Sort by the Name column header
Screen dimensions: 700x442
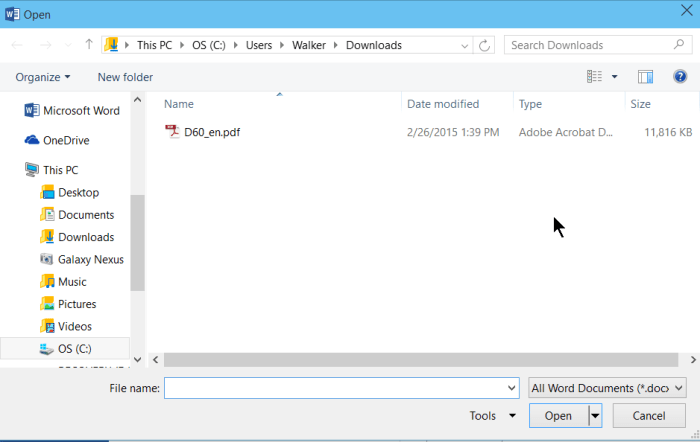[179, 104]
